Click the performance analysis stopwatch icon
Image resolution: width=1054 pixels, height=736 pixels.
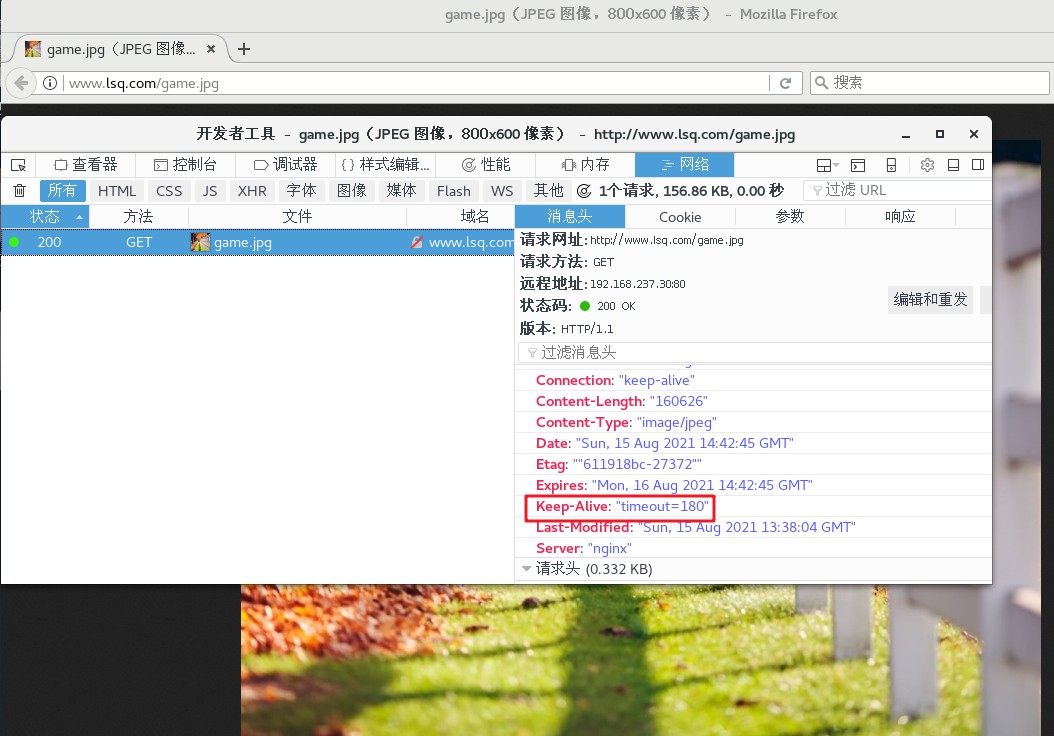tap(584, 191)
